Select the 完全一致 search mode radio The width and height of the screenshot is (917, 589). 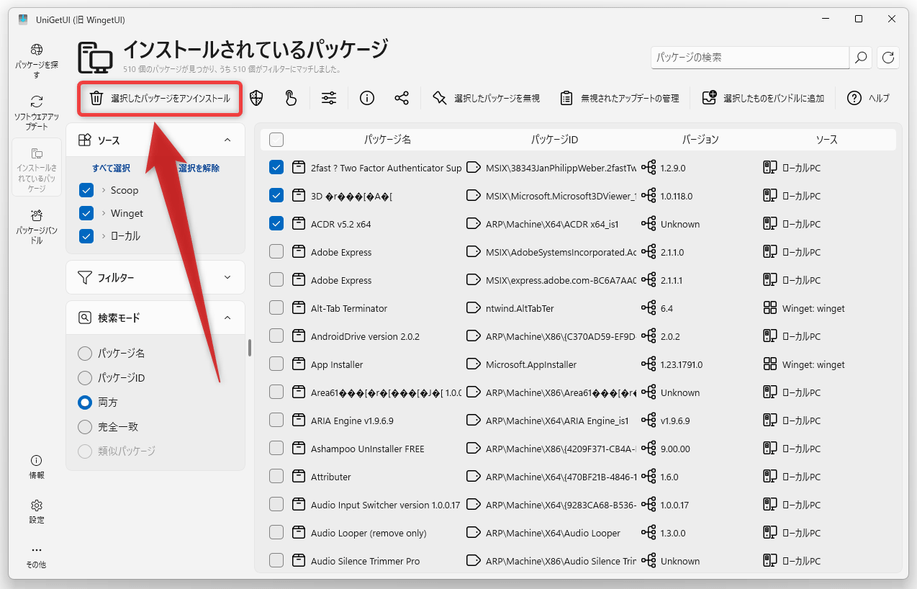tap(85, 427)
